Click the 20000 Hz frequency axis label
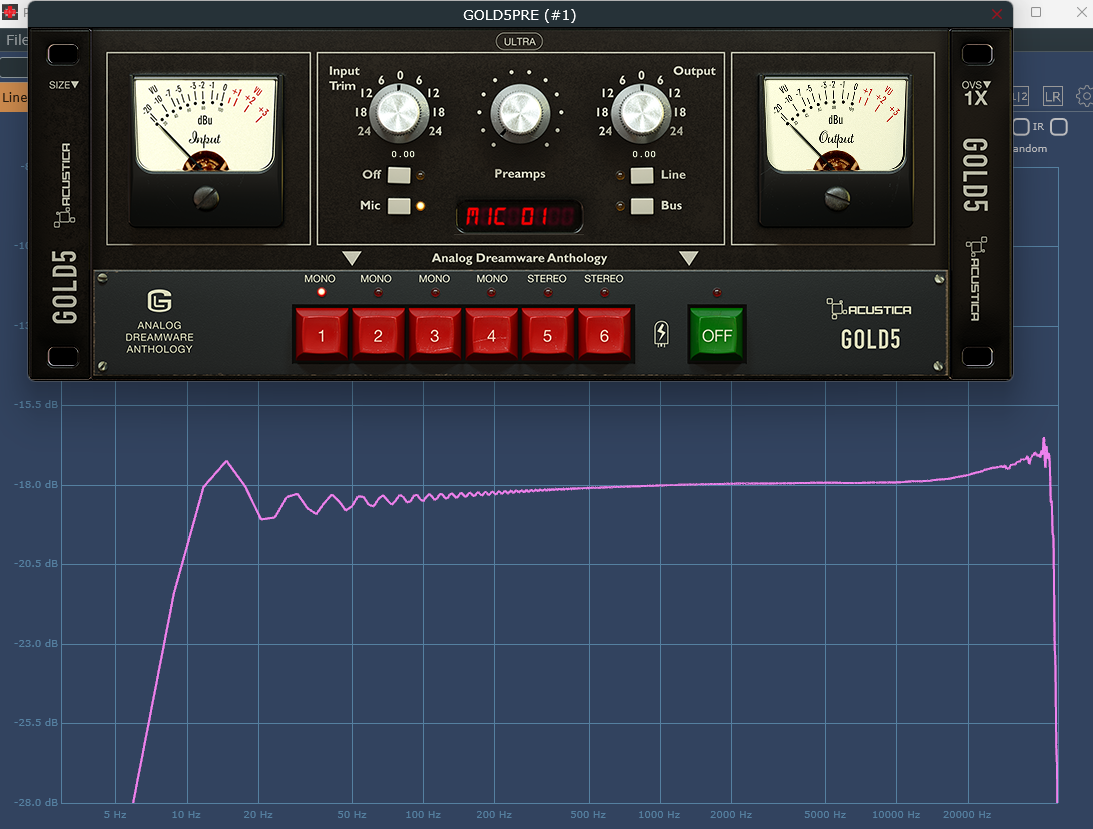The height and width of the screenshot is (829, 1093). tap(966, 814)
